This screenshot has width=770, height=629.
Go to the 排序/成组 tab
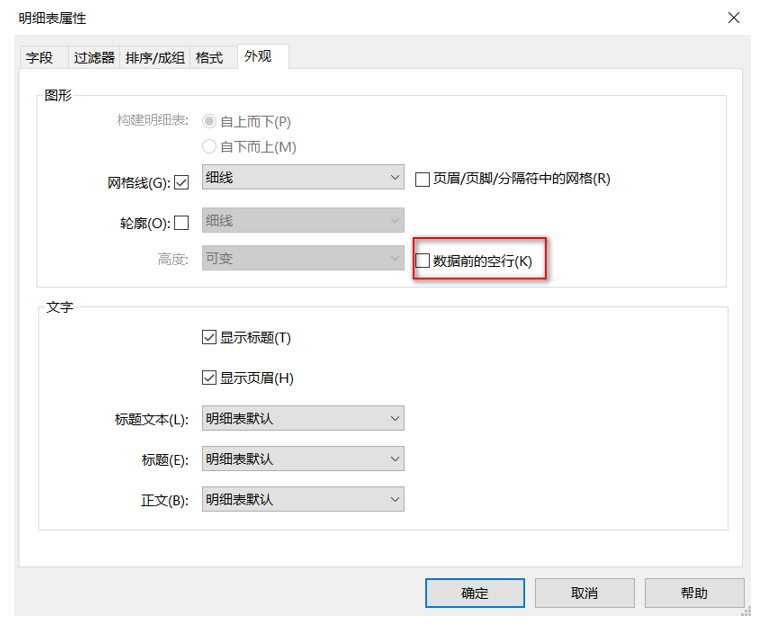[x=154, y=58]
